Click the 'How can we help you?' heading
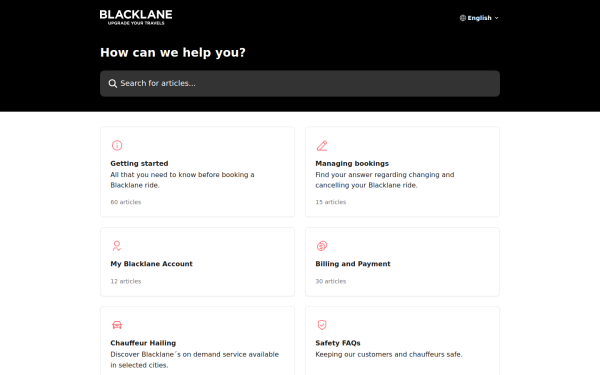The width and height of the screenshot is (600, 375). tap(173, 52)
